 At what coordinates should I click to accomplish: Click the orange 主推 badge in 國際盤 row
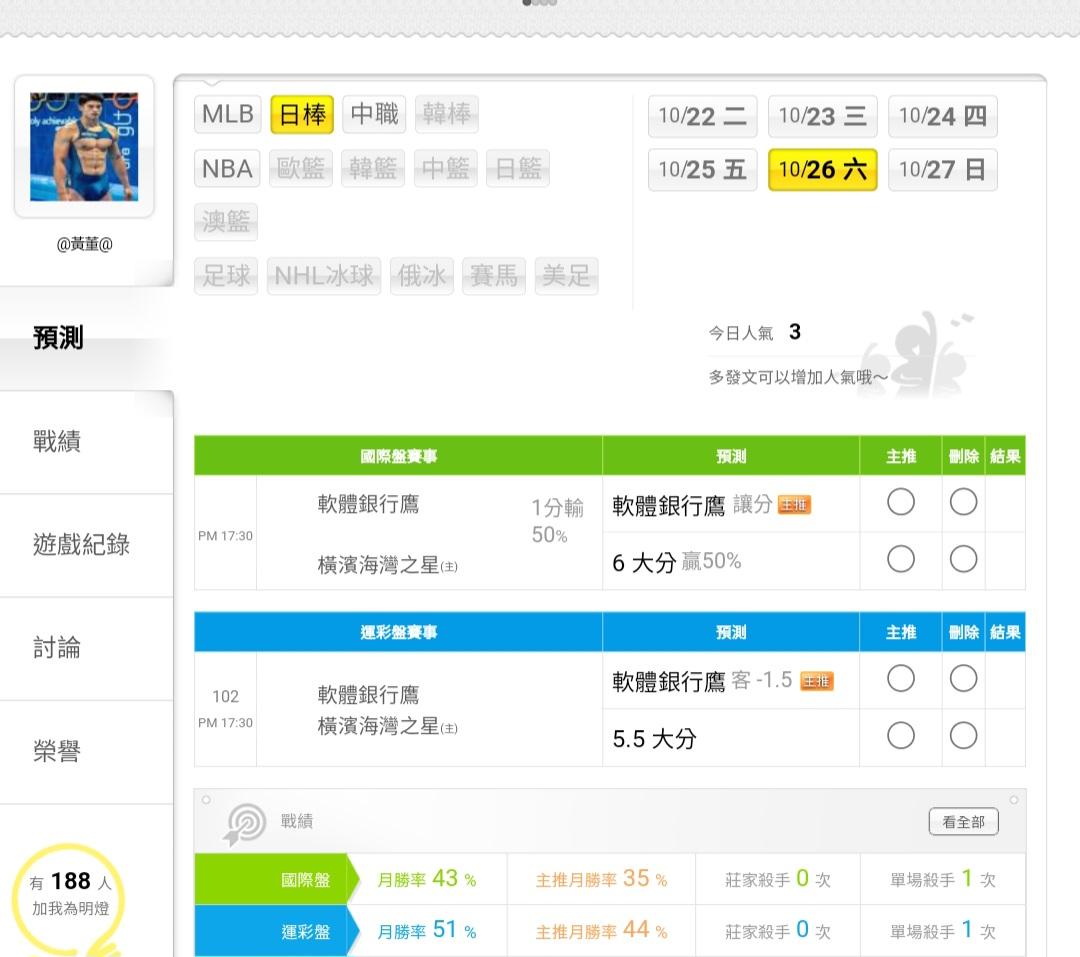794,505
